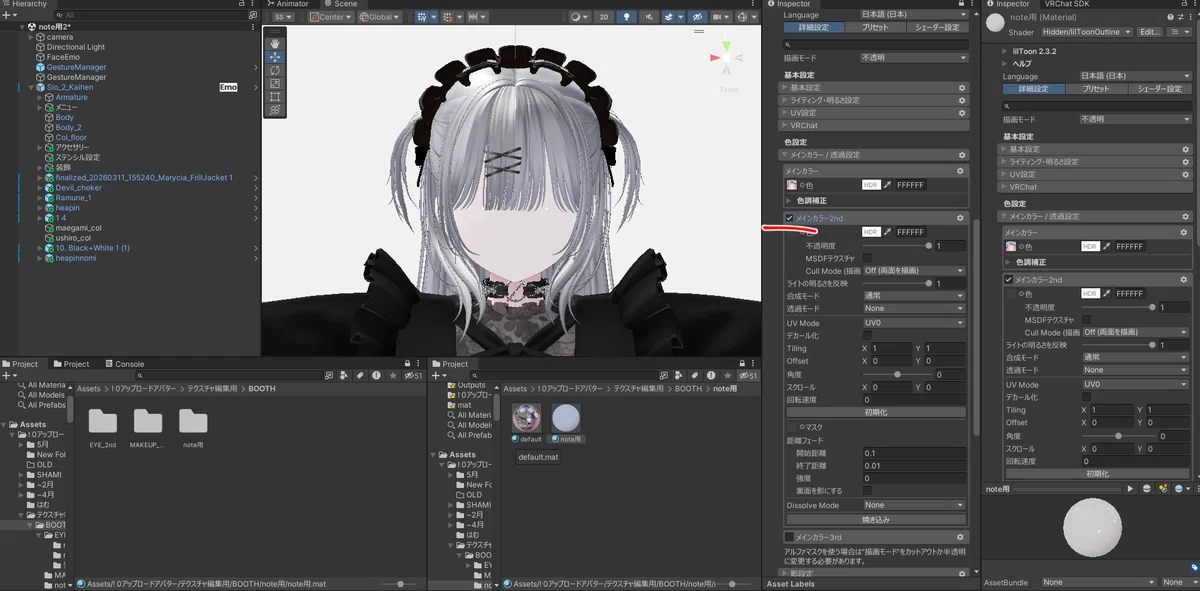The height and width of the screenshot is (591, 1200).
Task: Open Cull Mode dropdown in left Inspector
Action: [915, 271]
